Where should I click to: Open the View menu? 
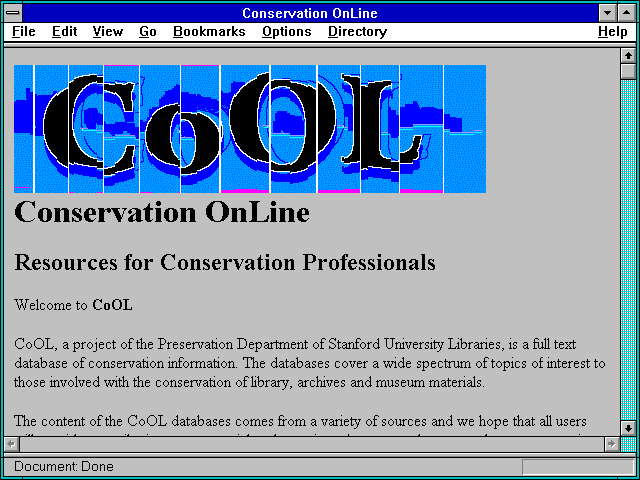pos(108,32)
